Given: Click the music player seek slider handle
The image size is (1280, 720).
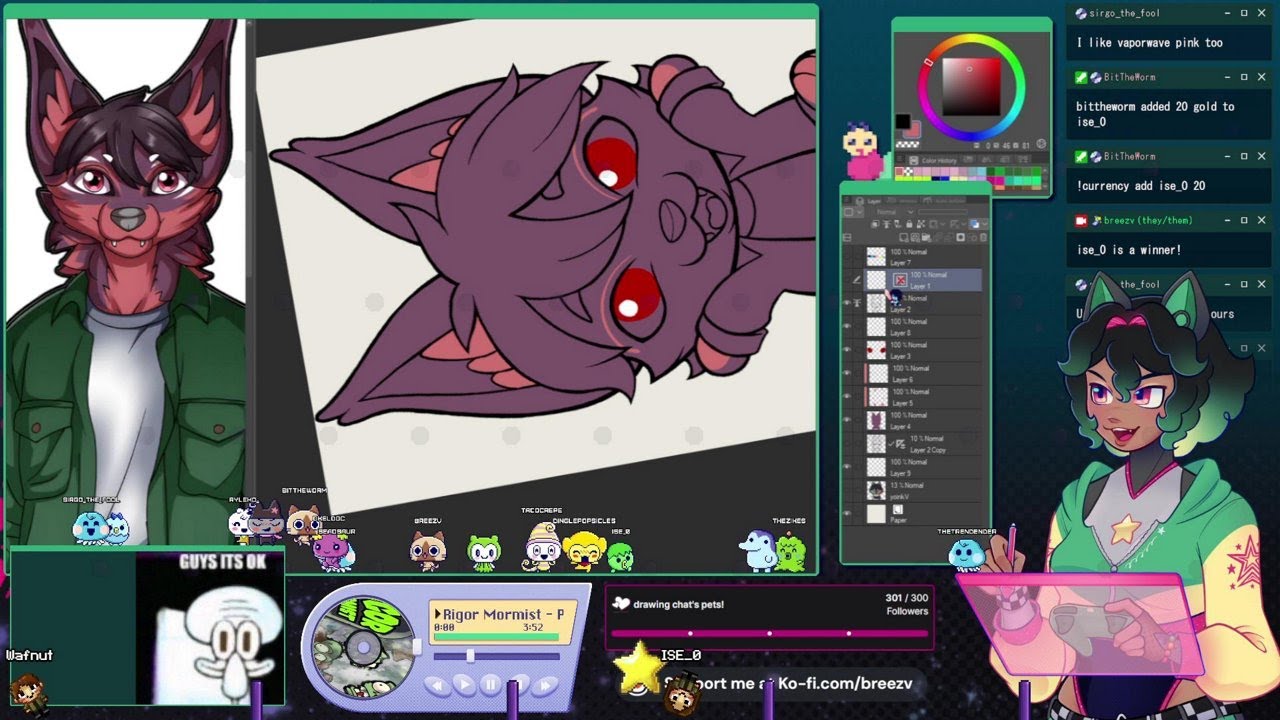Looking at the screenshot, I should click(469, 656).
